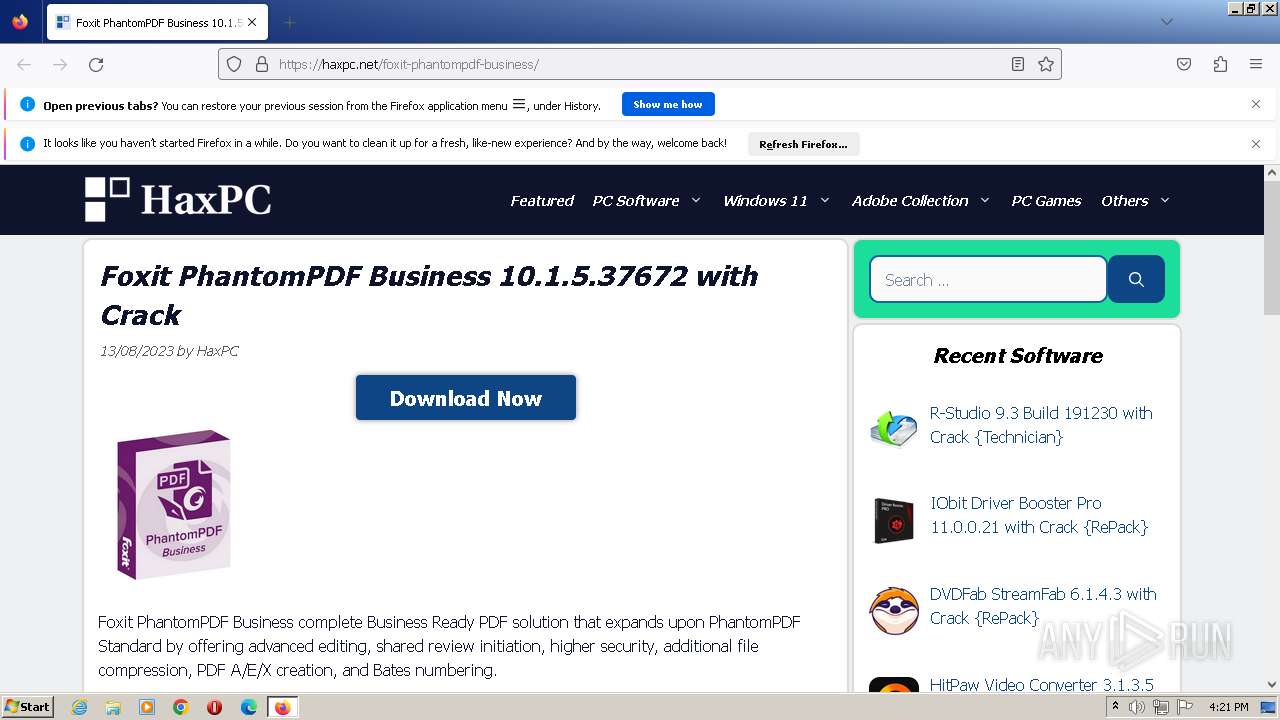Expand the Adobe Collection submenu chevron
The image size is (1280, 720).
coord(985,200)
